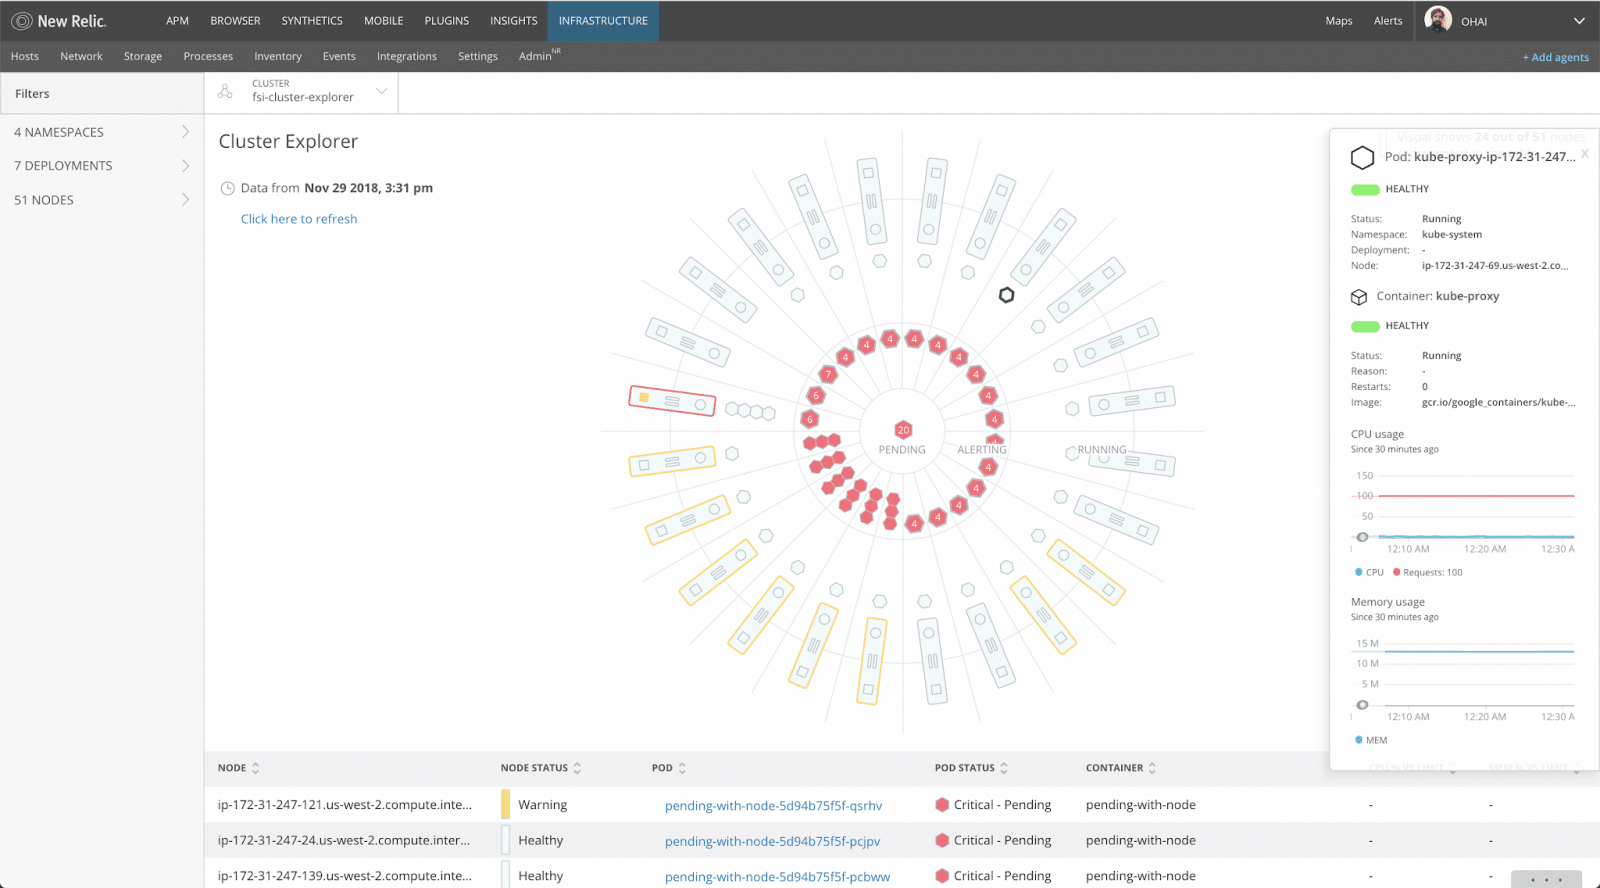Sort by the NODE STATUS column
Image resolution: width=1600 pixels, height=888 pixels.
coord(541,768)
